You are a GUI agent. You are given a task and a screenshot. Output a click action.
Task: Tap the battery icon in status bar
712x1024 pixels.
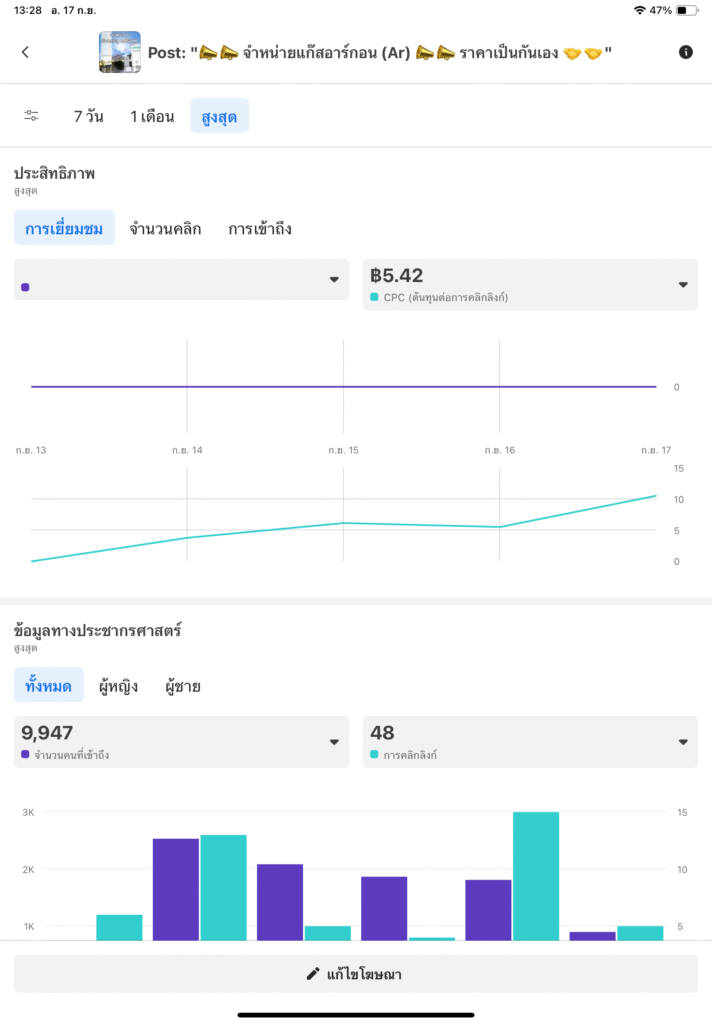click(687, 10)
